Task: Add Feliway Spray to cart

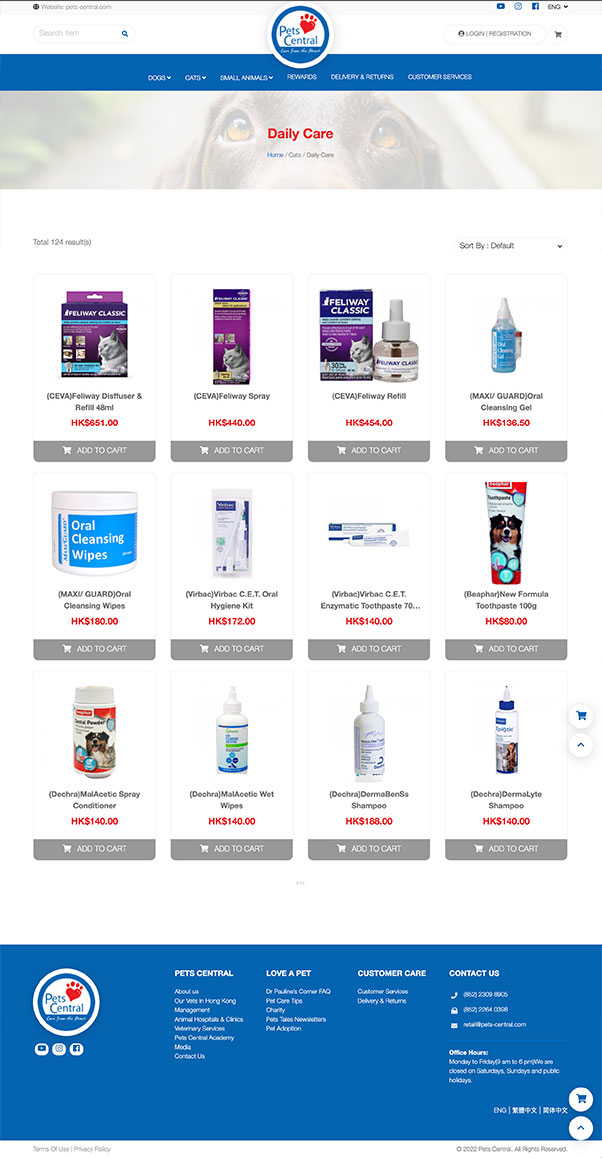Action: point(231,450)
